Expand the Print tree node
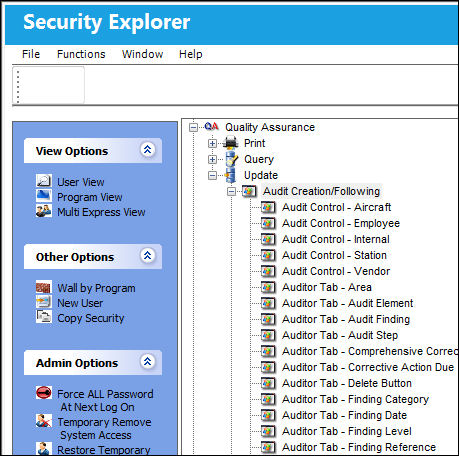Image resolution: width=459 pixels, height=456 pixels. click(x=212, y=143)
